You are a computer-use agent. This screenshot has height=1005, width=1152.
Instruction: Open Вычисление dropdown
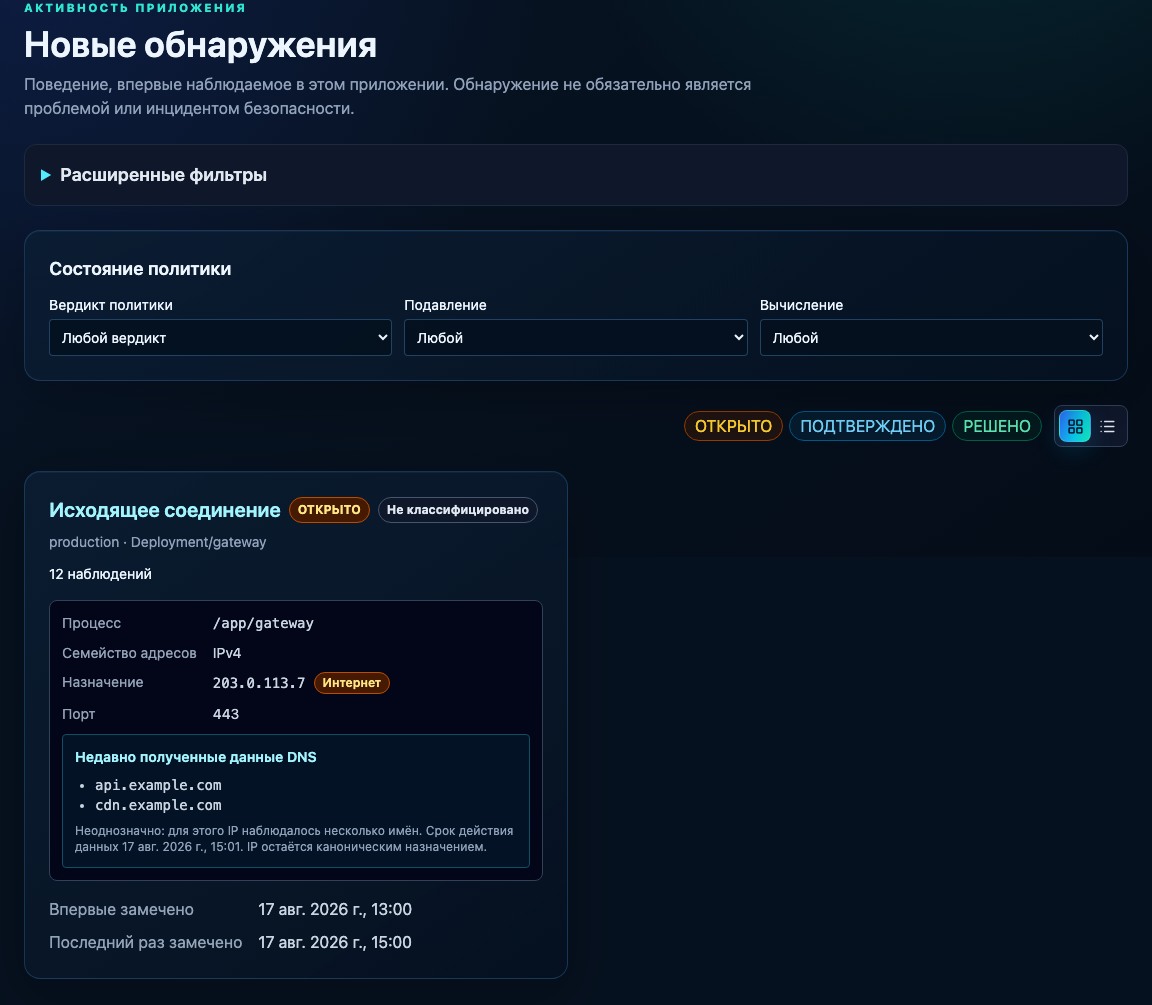pos(931,337)
